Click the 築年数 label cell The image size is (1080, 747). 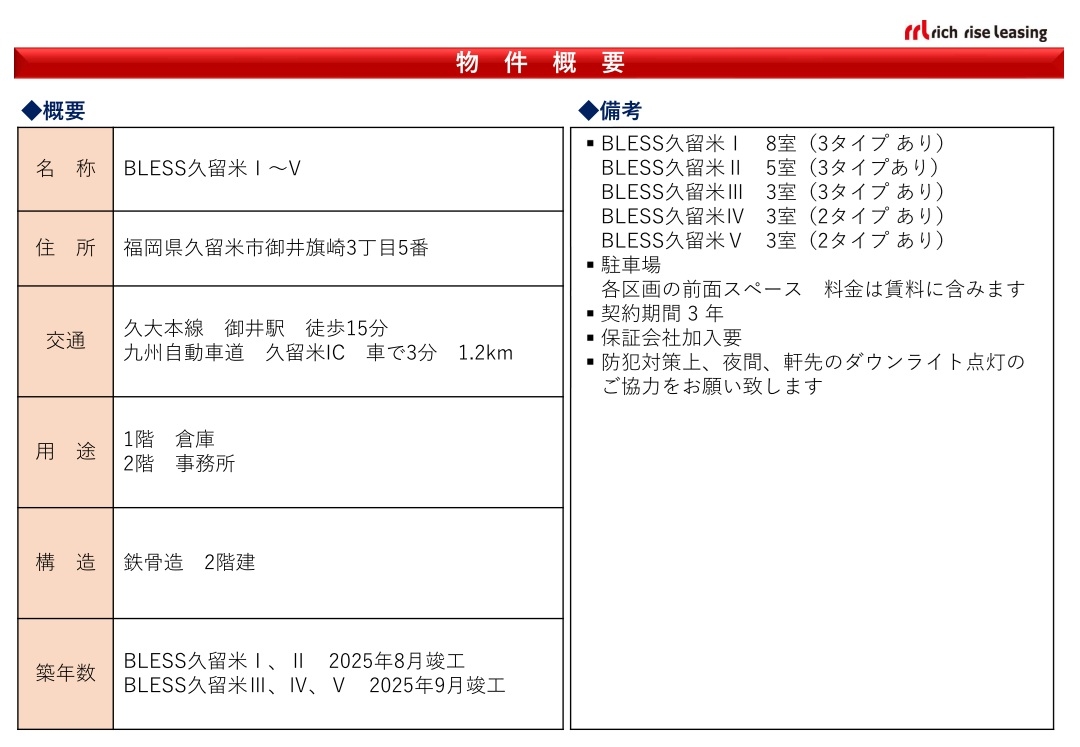66,674
